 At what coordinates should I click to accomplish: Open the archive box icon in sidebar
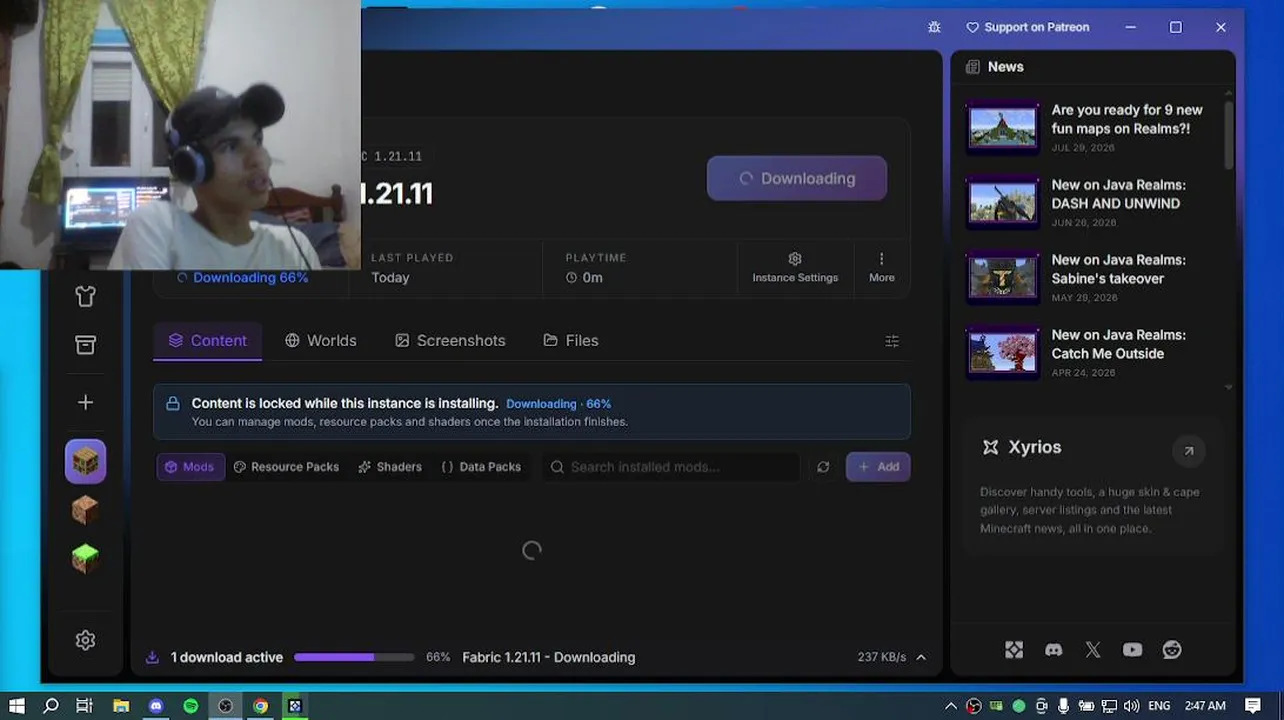tap(85, 345)
